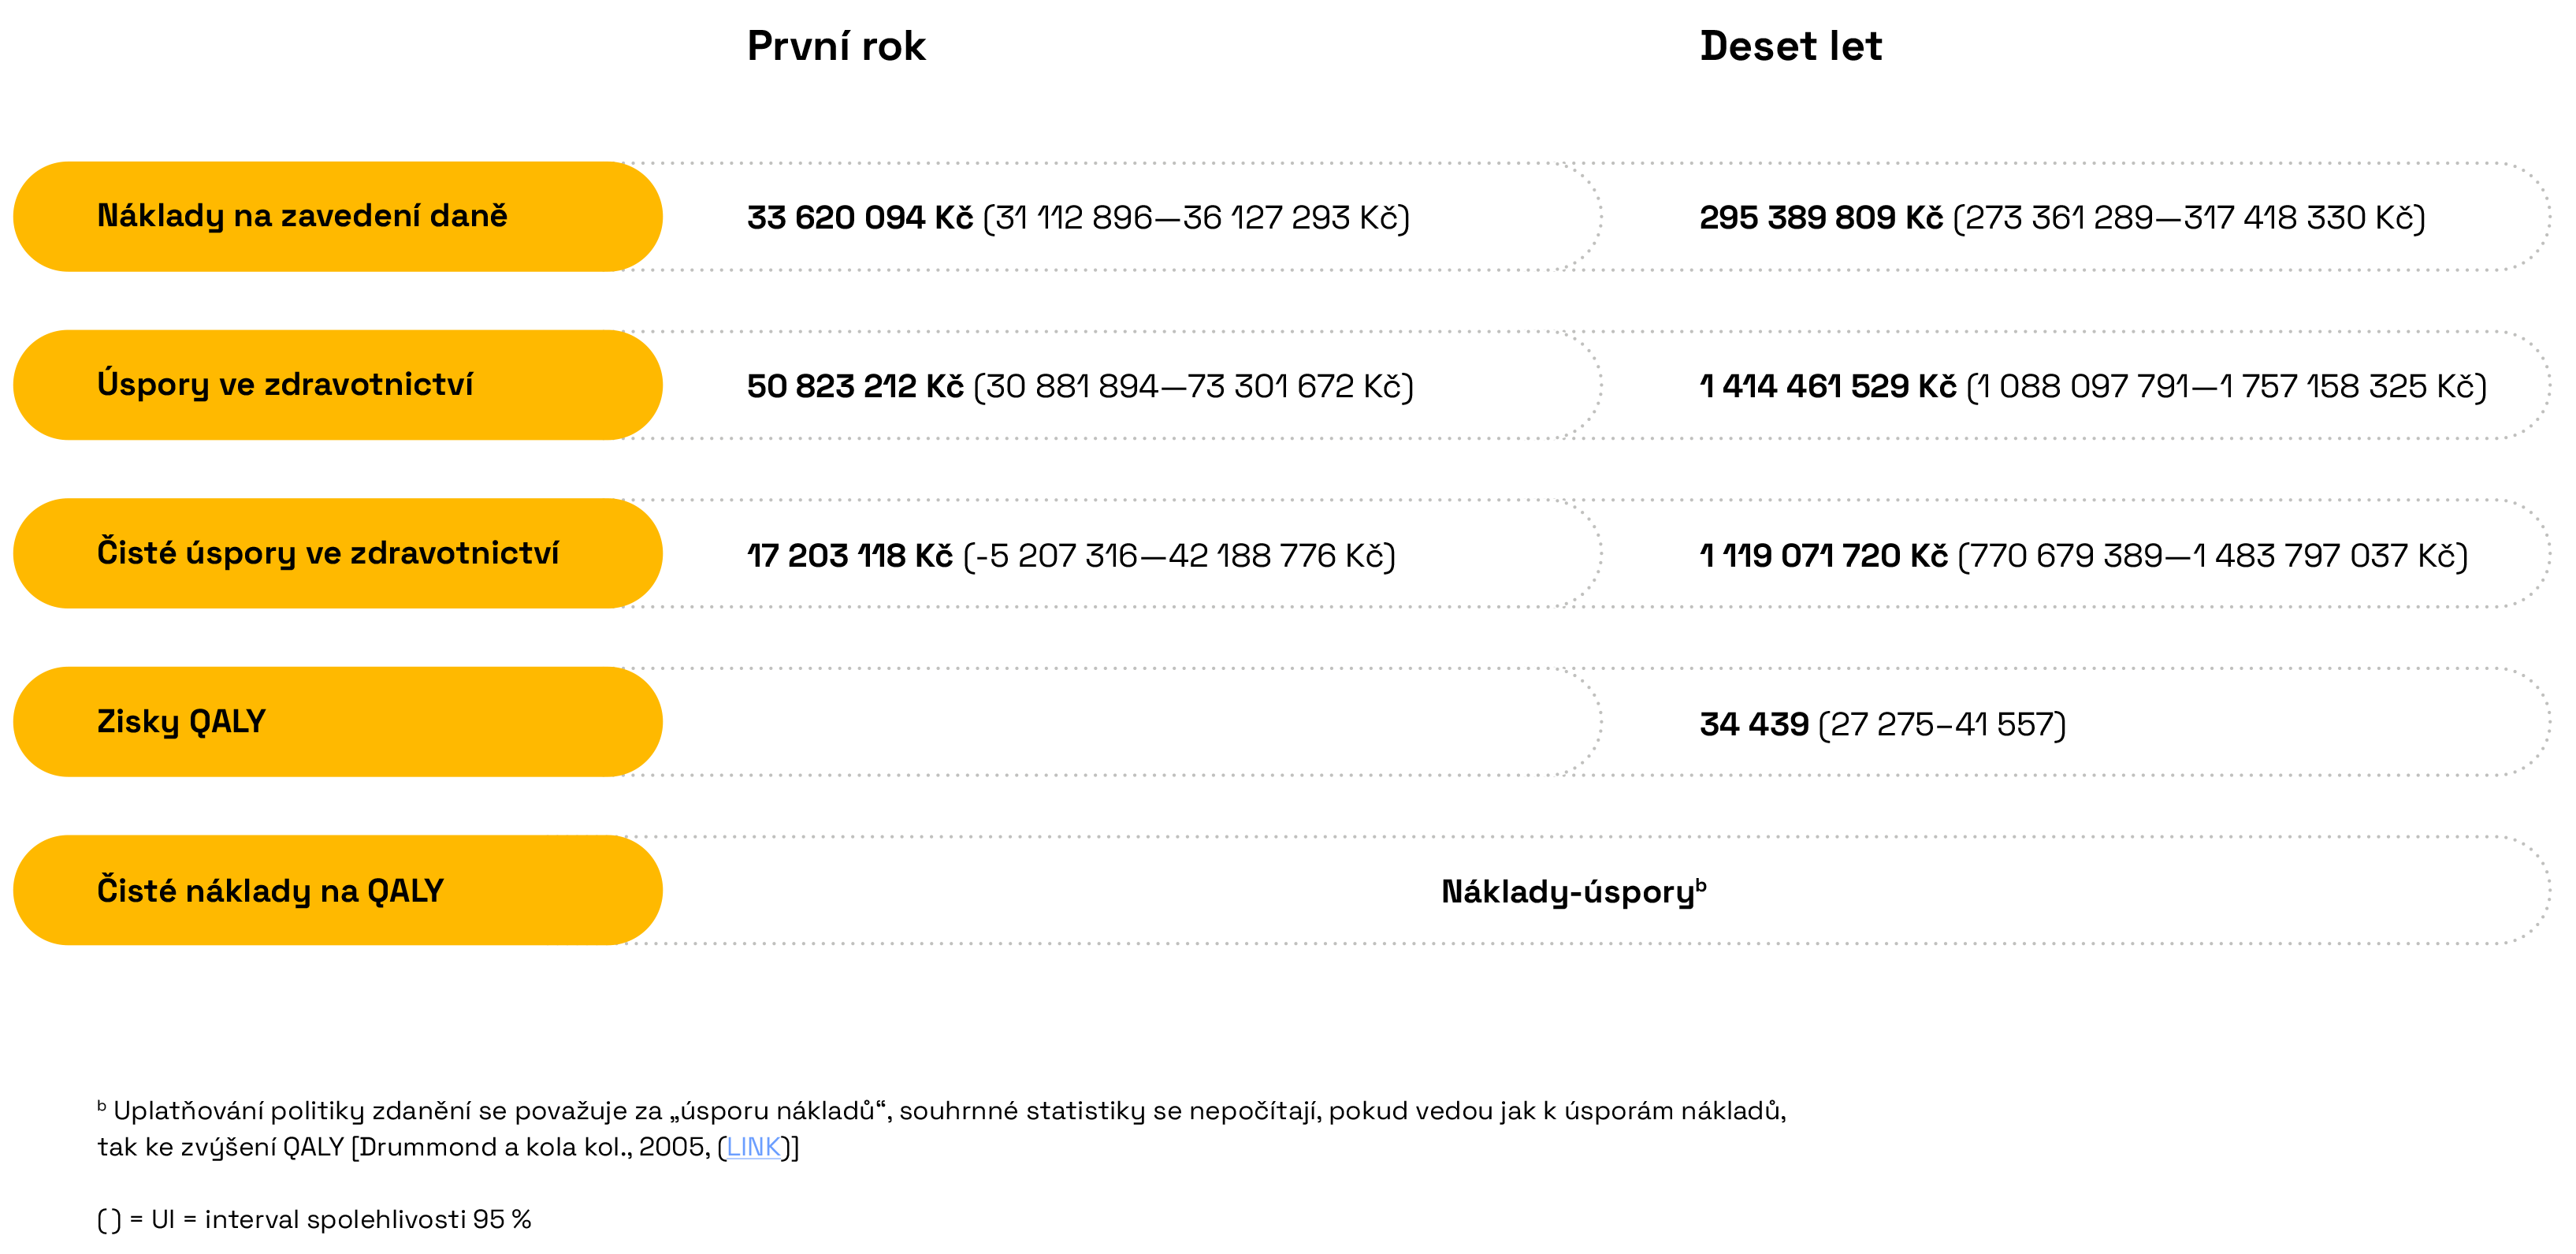
Task: Click the 'Čisté úspory ve zdravotnictví' label
Action: click(x=327, y=553)
